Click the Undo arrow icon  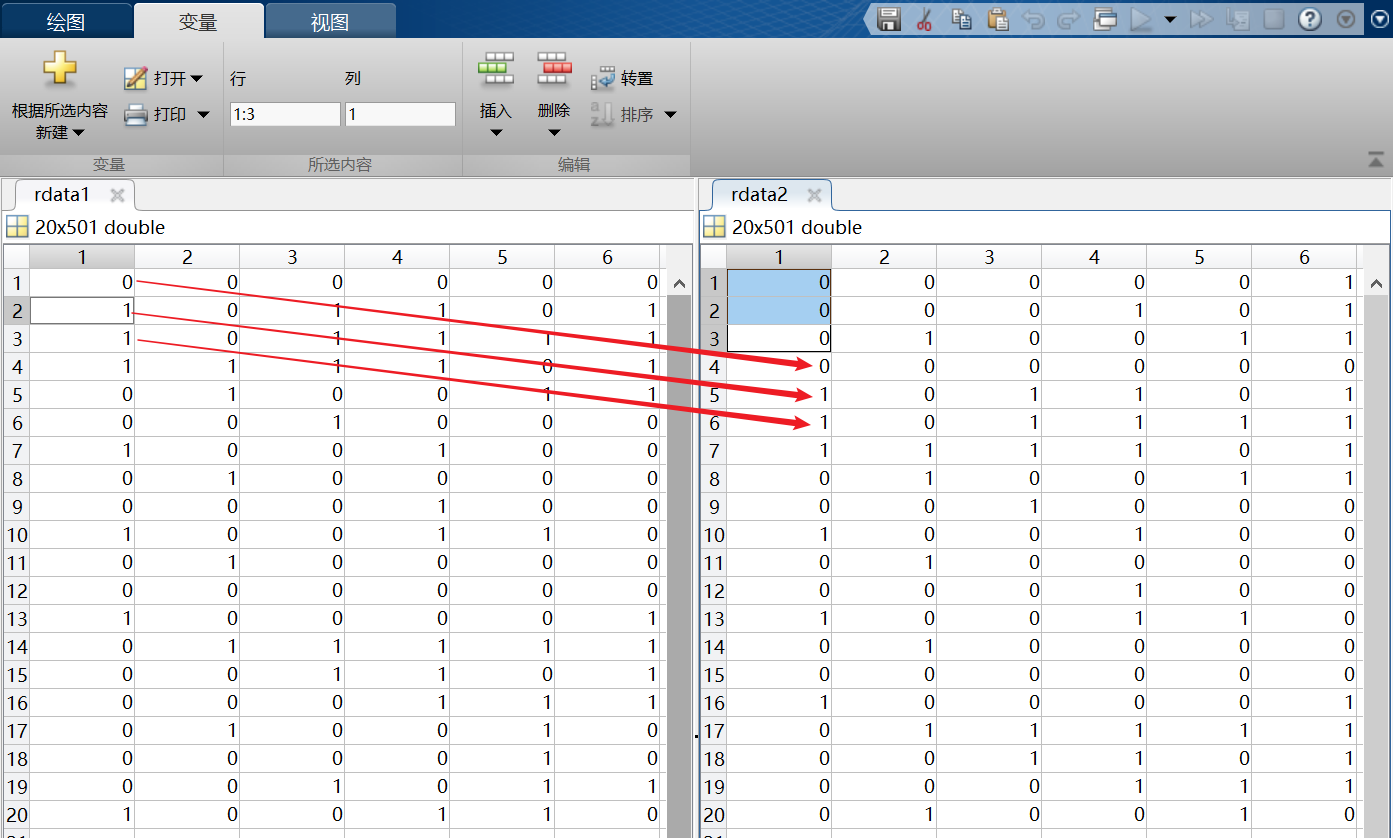1034,19
